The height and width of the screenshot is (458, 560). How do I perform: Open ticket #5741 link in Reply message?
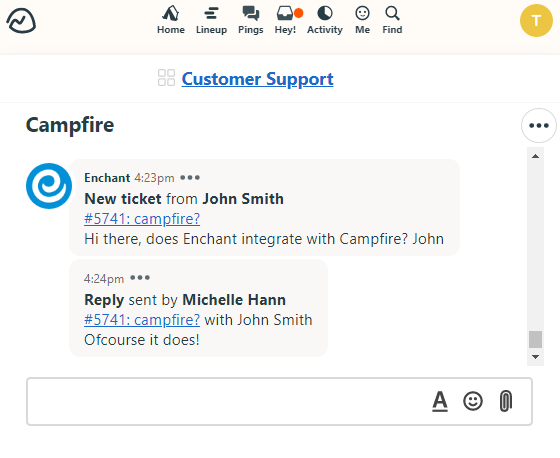point(142,320)
